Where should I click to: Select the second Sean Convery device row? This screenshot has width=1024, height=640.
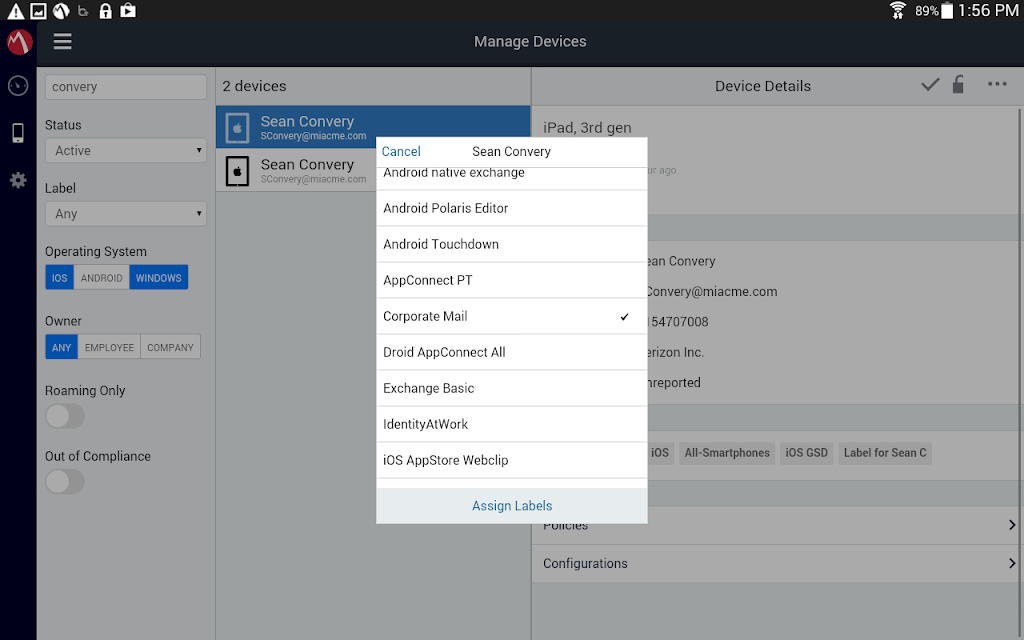(296, 170)
